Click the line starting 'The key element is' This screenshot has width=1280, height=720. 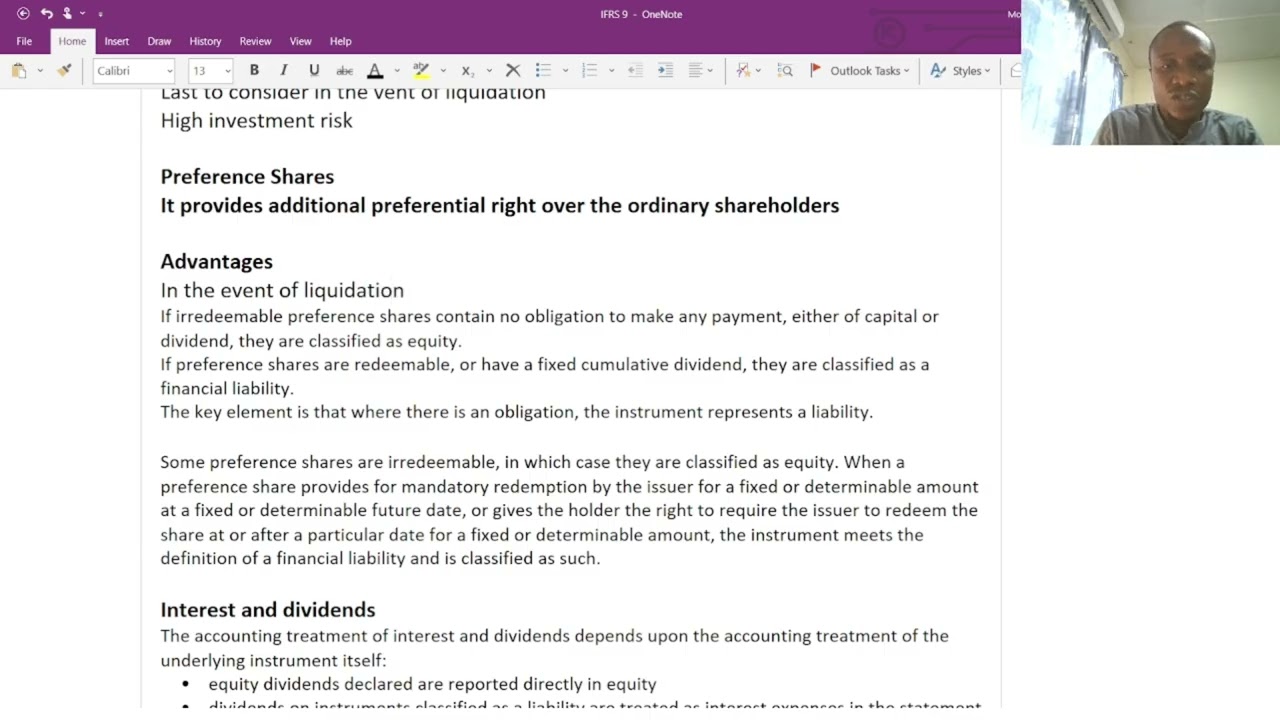coord(516,412)
